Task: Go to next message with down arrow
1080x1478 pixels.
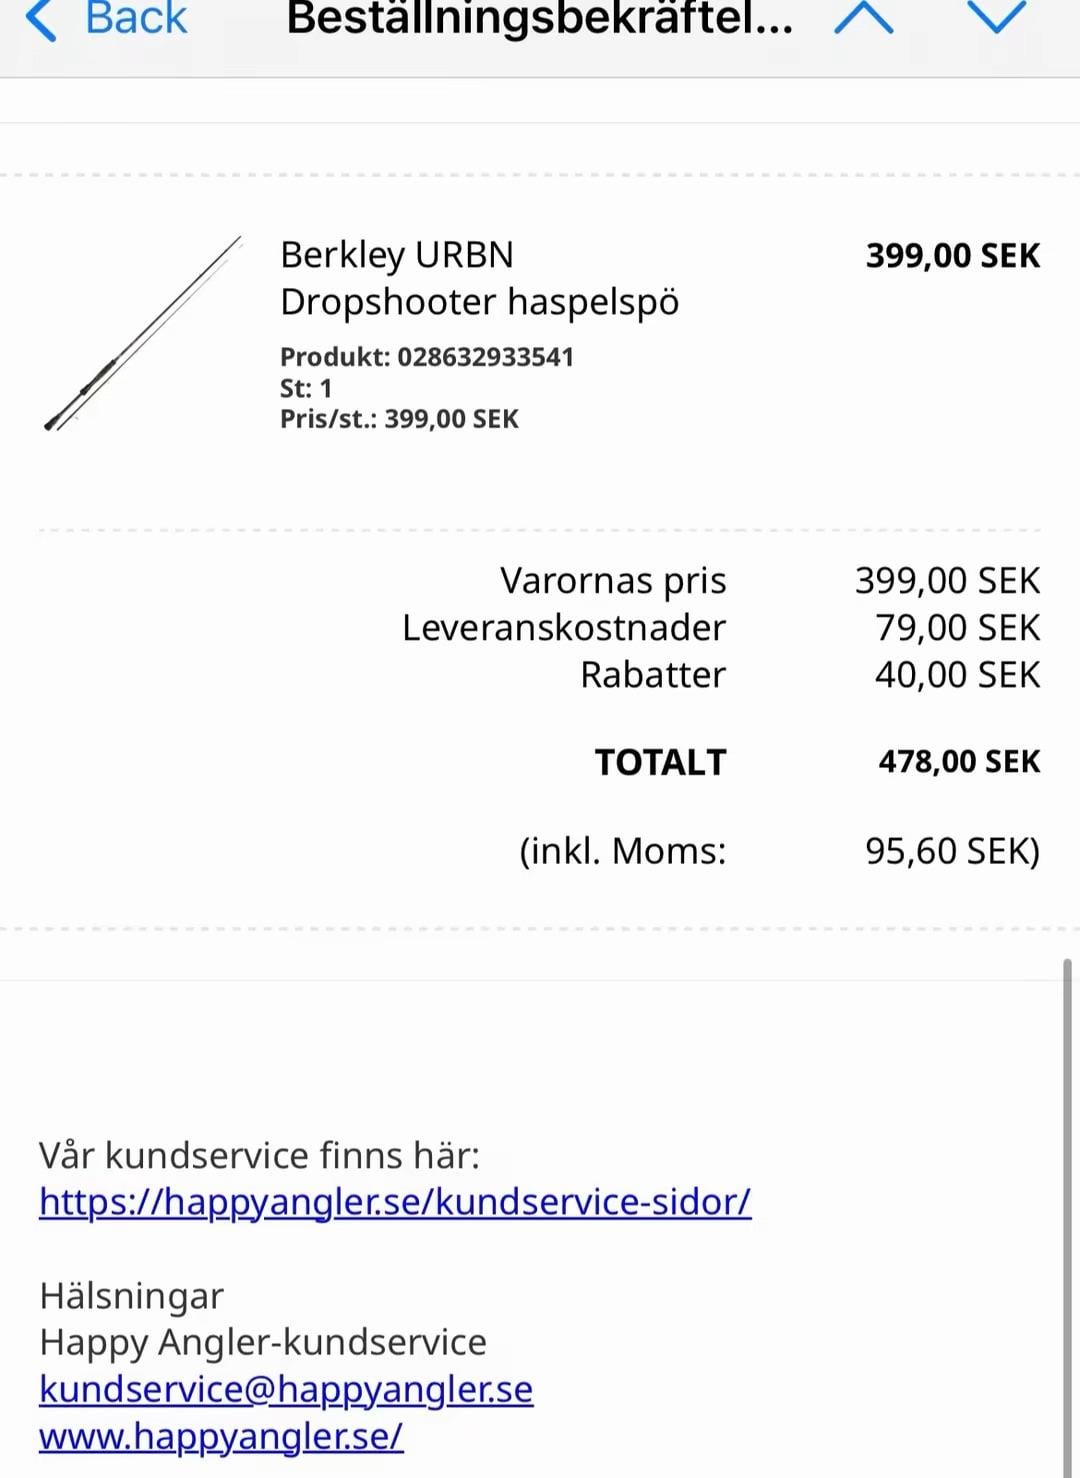Action: (996, 18)
